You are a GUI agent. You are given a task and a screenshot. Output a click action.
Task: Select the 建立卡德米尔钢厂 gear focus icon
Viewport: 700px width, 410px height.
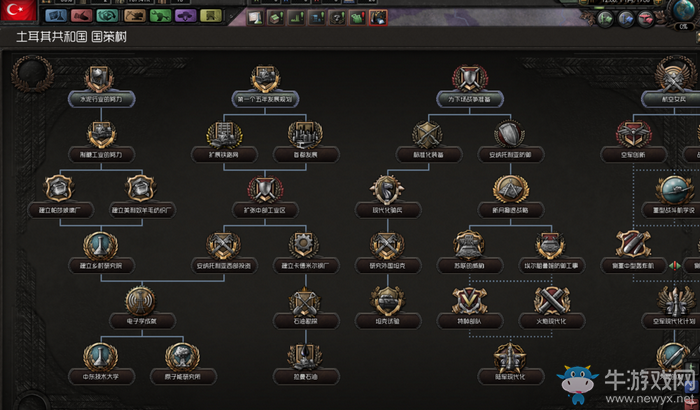point(306,245)
